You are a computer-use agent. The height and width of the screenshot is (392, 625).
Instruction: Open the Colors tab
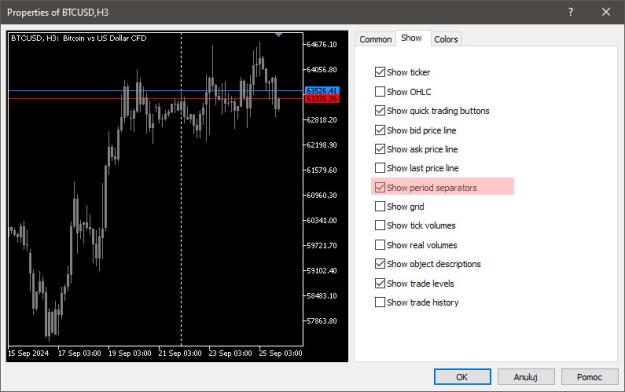[446, 39]
